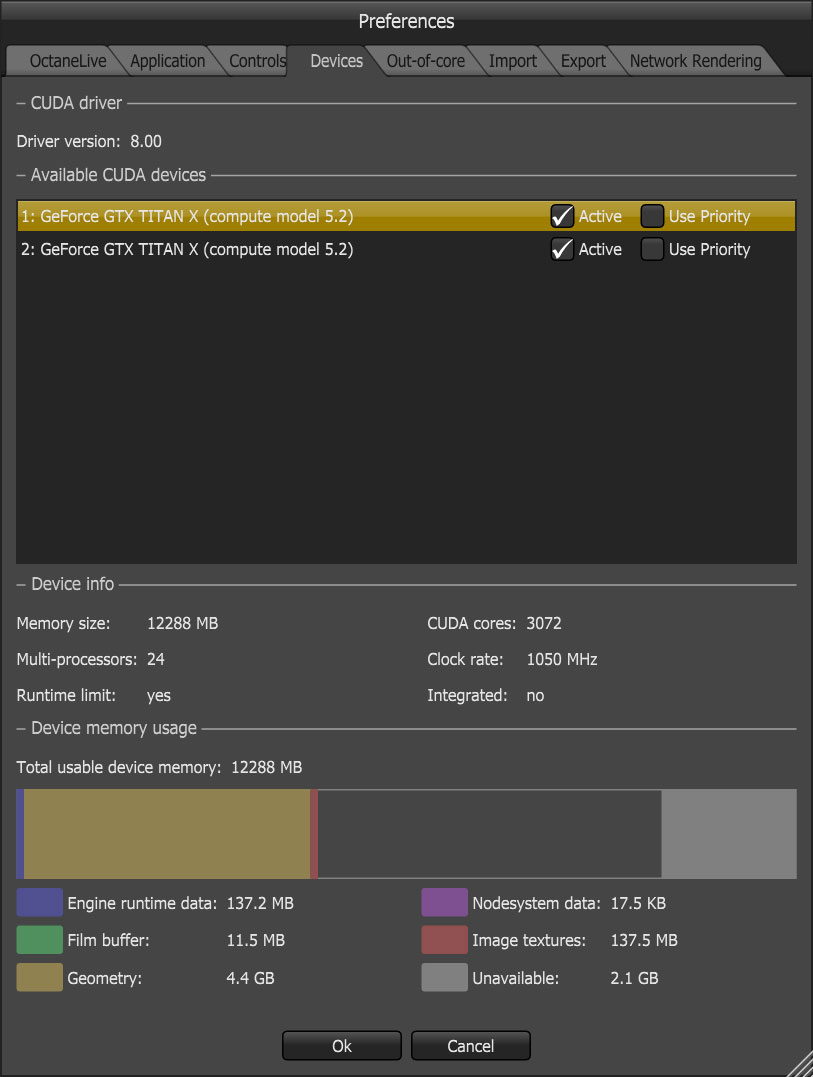Click the purple Nodesystem data swatch
The width and height of the screenshot is (813, 1077).
(444, 903)
